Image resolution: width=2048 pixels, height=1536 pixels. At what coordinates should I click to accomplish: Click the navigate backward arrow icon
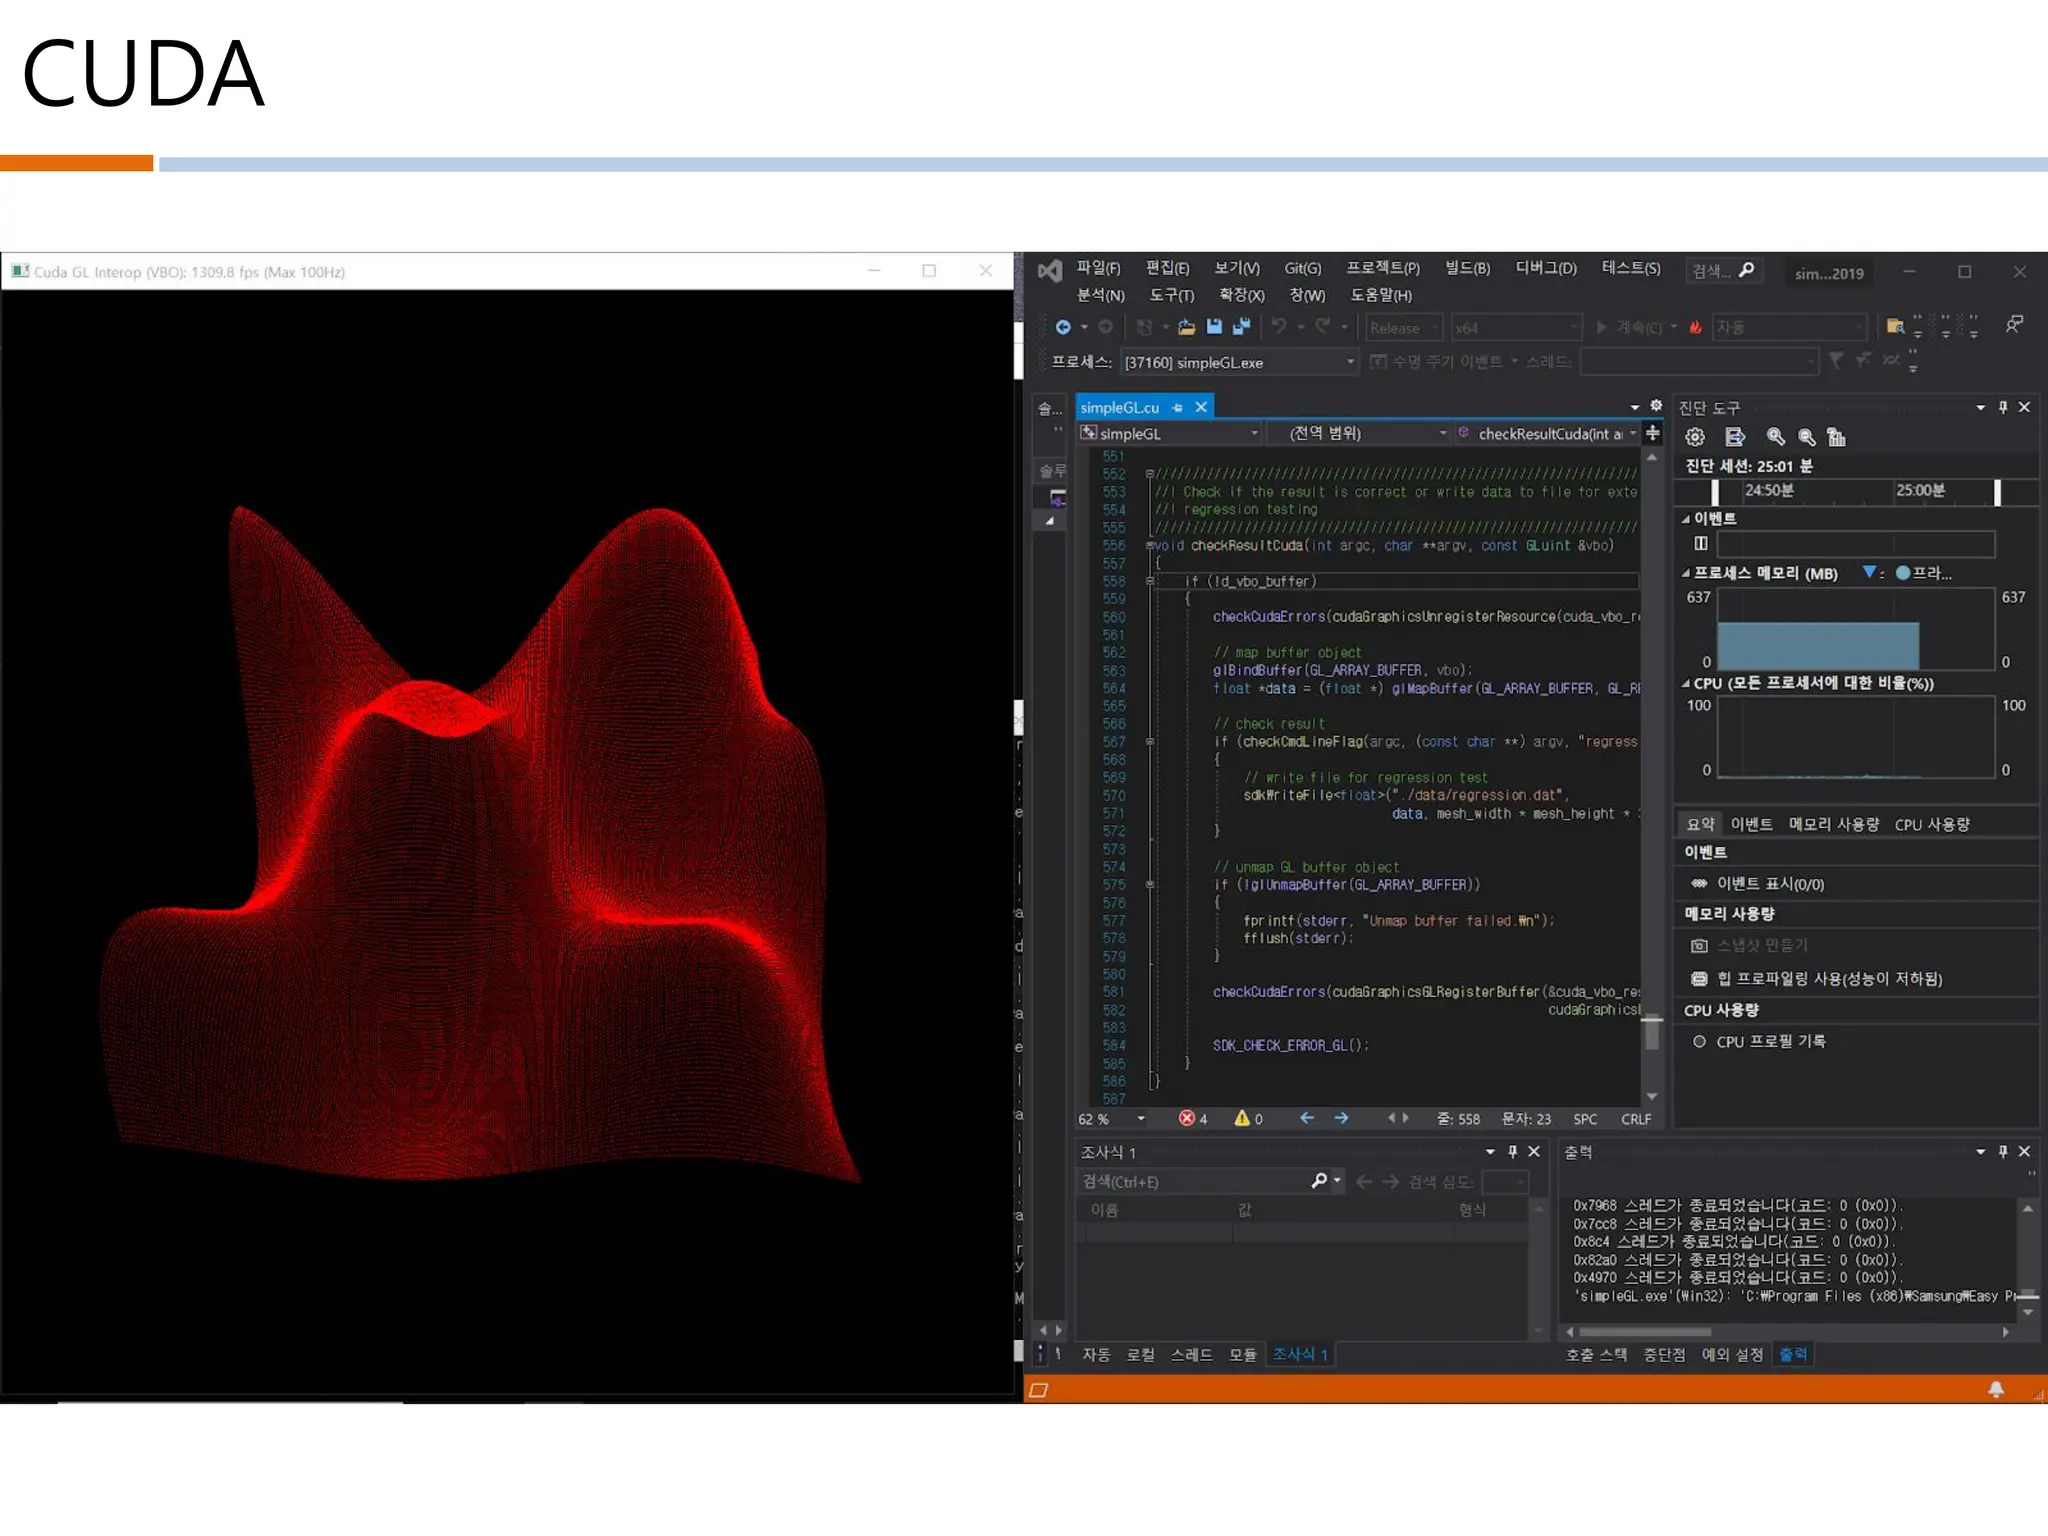pos(1063,327)
